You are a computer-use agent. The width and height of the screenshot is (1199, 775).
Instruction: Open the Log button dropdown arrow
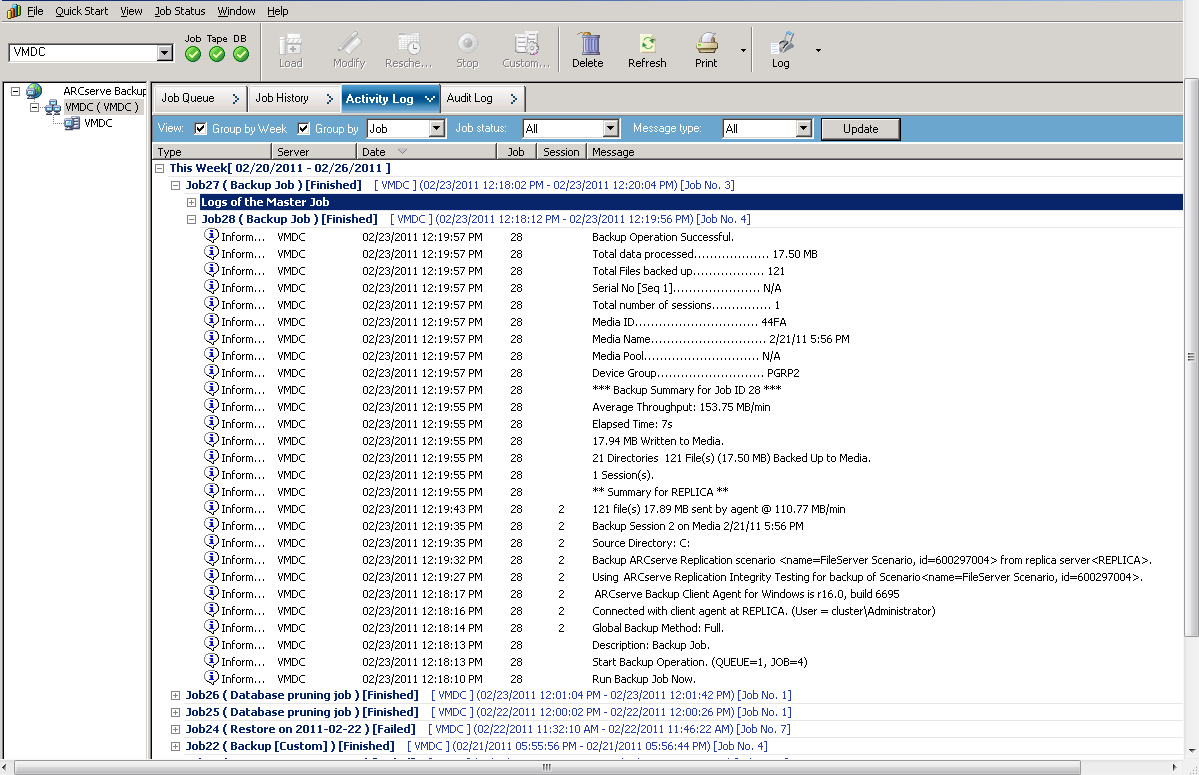tap(818, 50)
